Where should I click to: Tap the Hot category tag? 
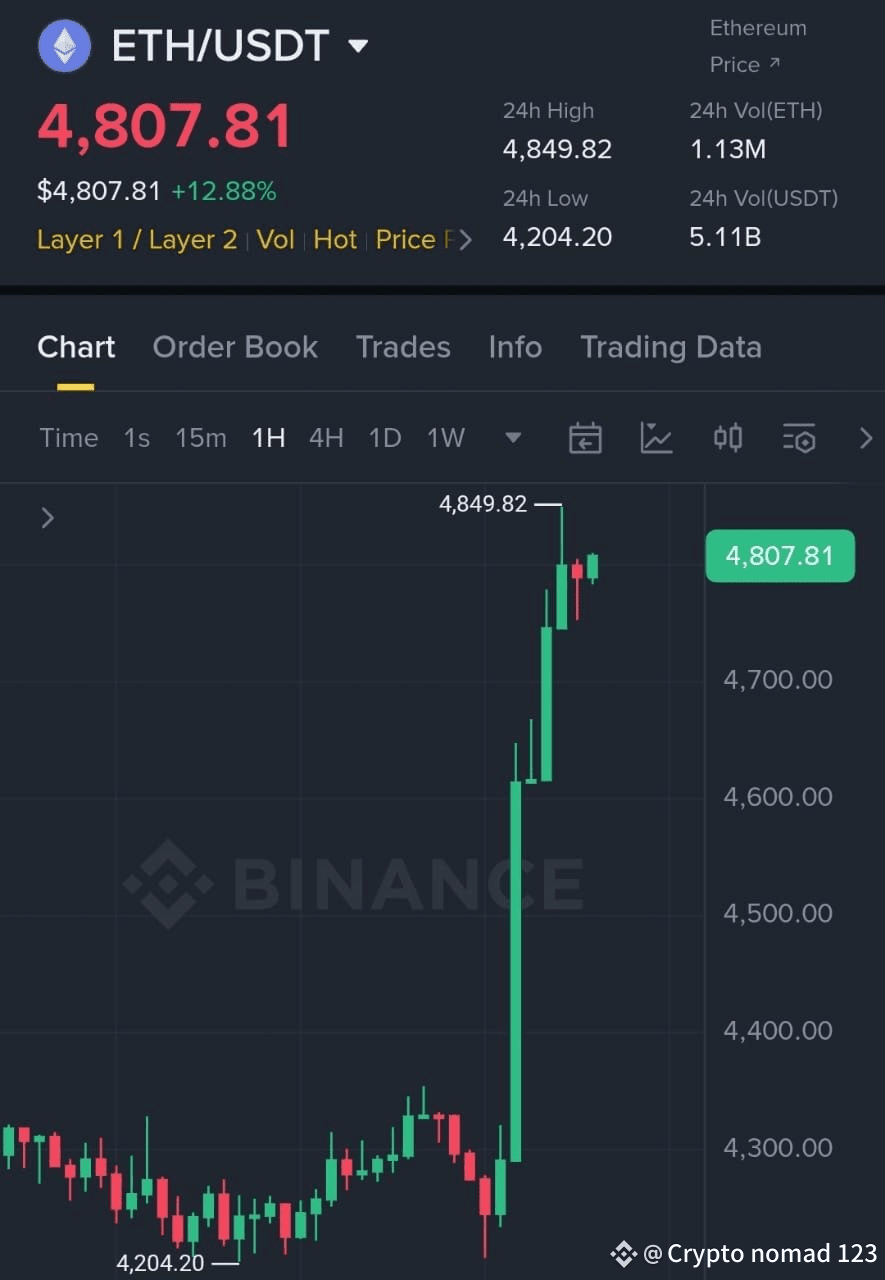point(335,240)
